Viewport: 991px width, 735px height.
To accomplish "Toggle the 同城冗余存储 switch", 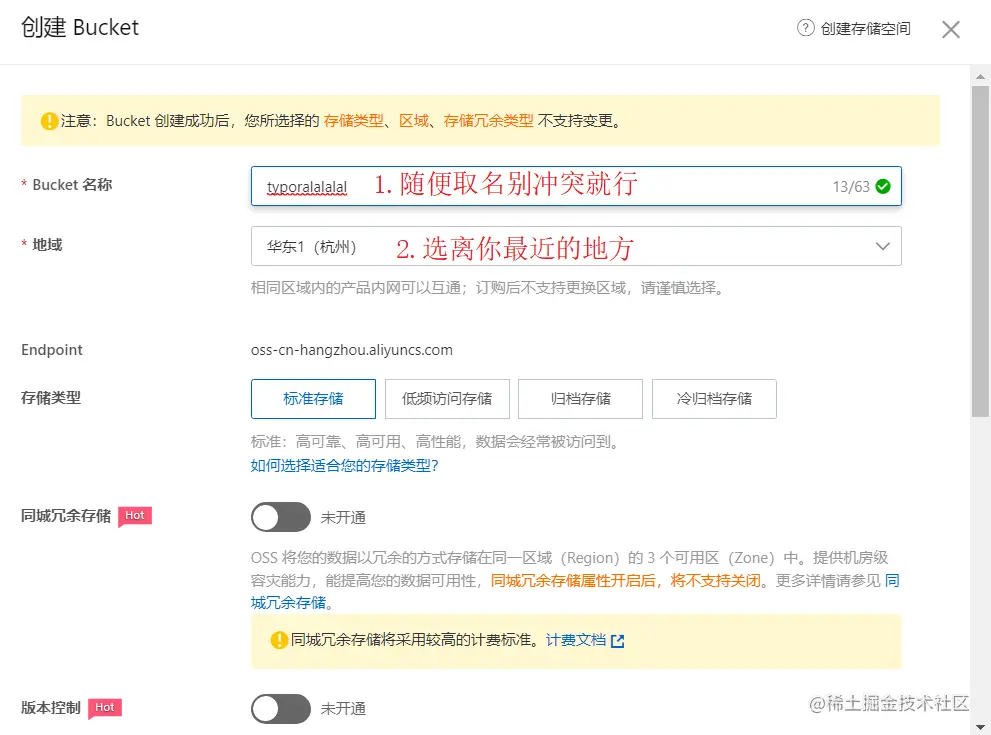I will pos(281,517).
